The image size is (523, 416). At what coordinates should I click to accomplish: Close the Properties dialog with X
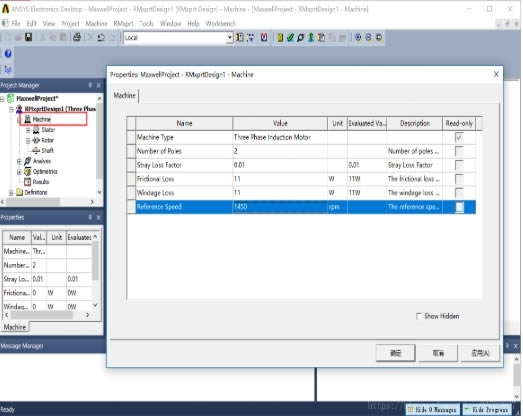point(496,74)
